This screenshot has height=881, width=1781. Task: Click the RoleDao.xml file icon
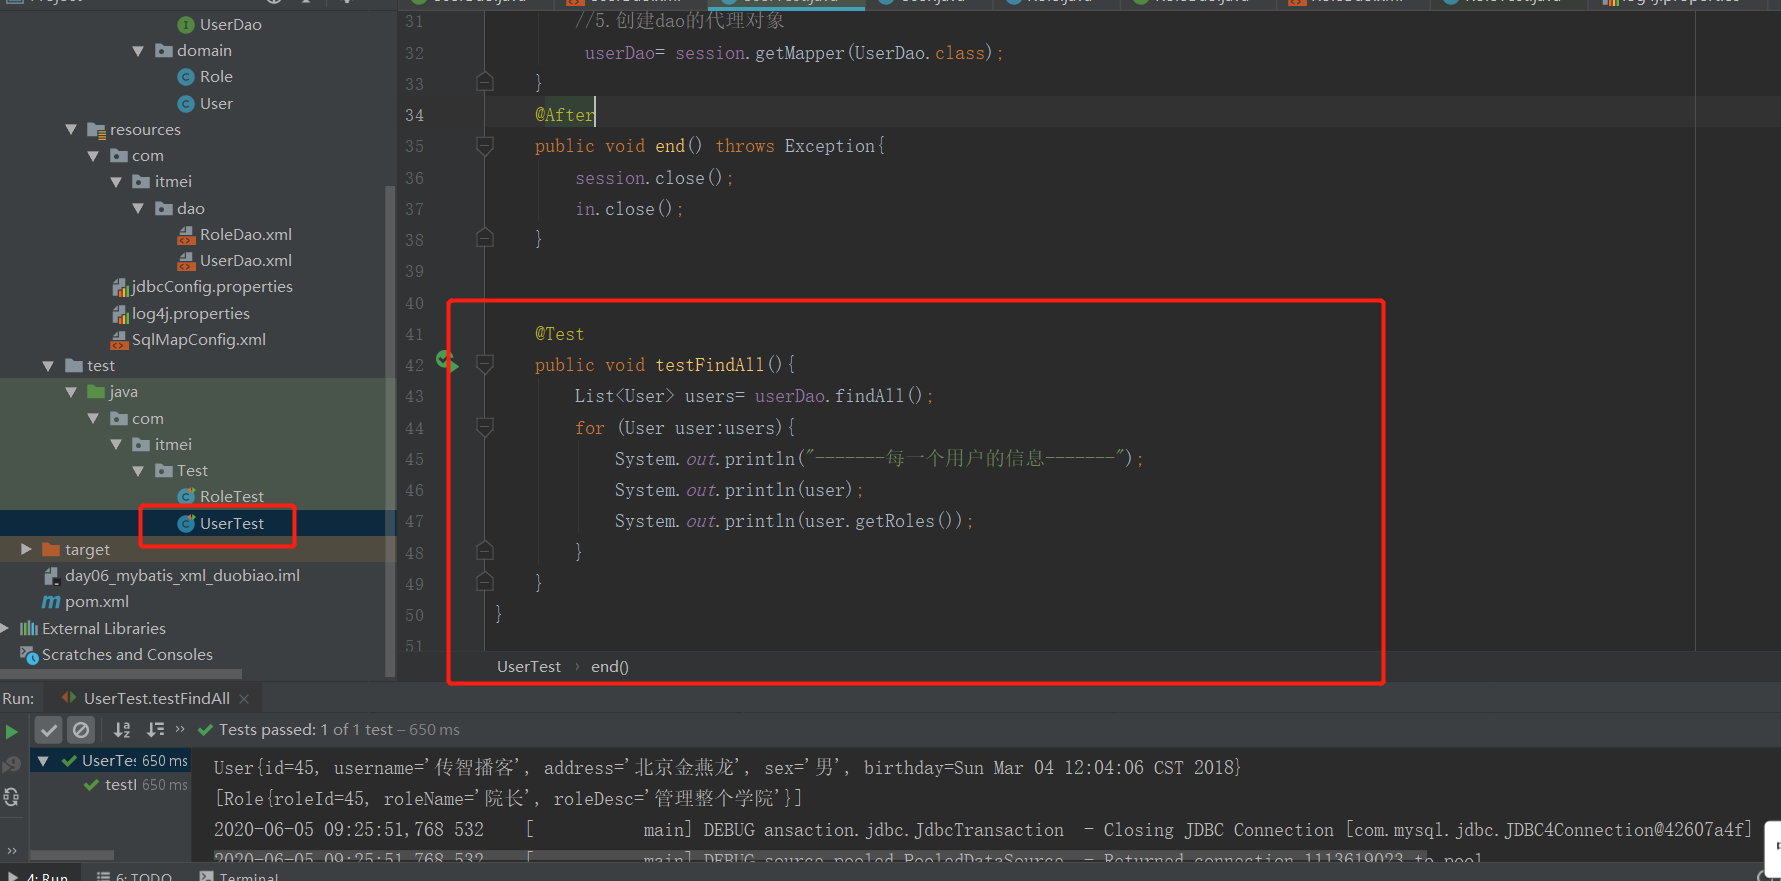[x=186, y=235]
